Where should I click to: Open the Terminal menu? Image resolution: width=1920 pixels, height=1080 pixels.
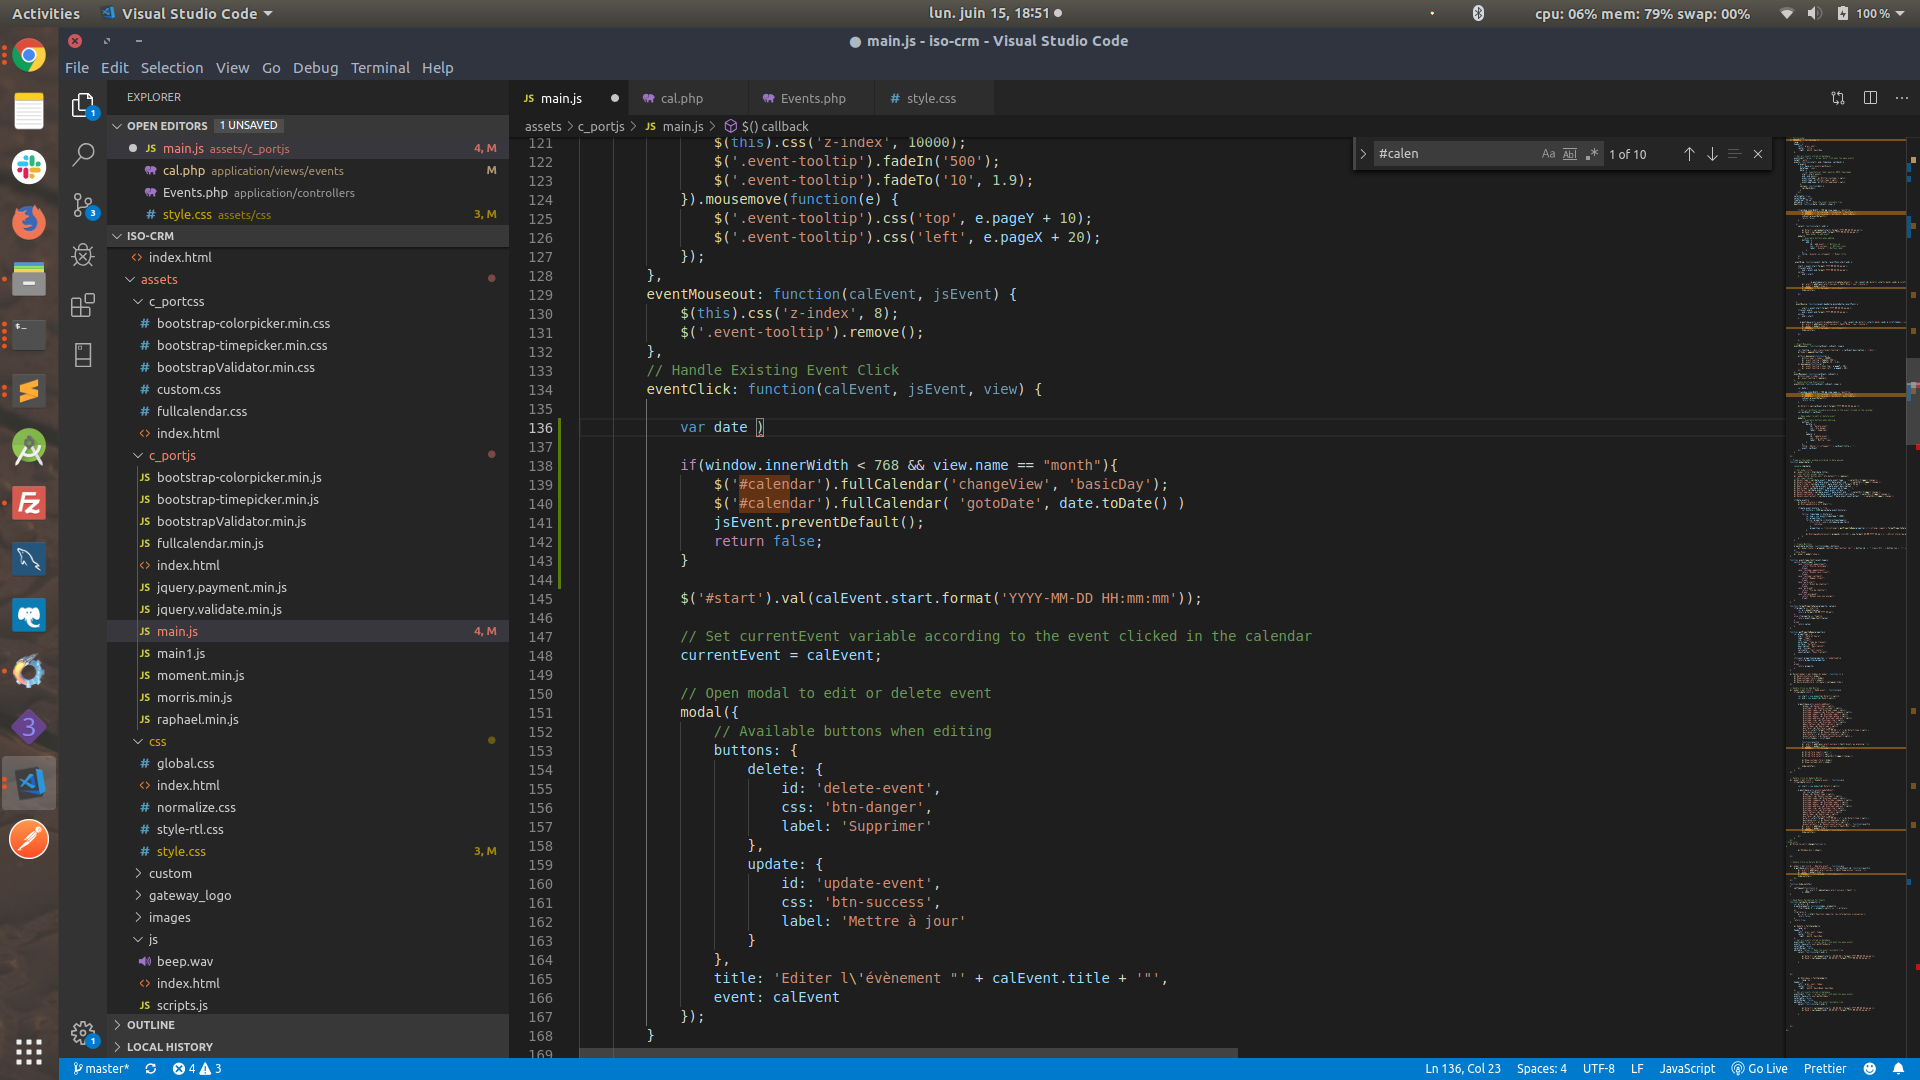[380, 67]
